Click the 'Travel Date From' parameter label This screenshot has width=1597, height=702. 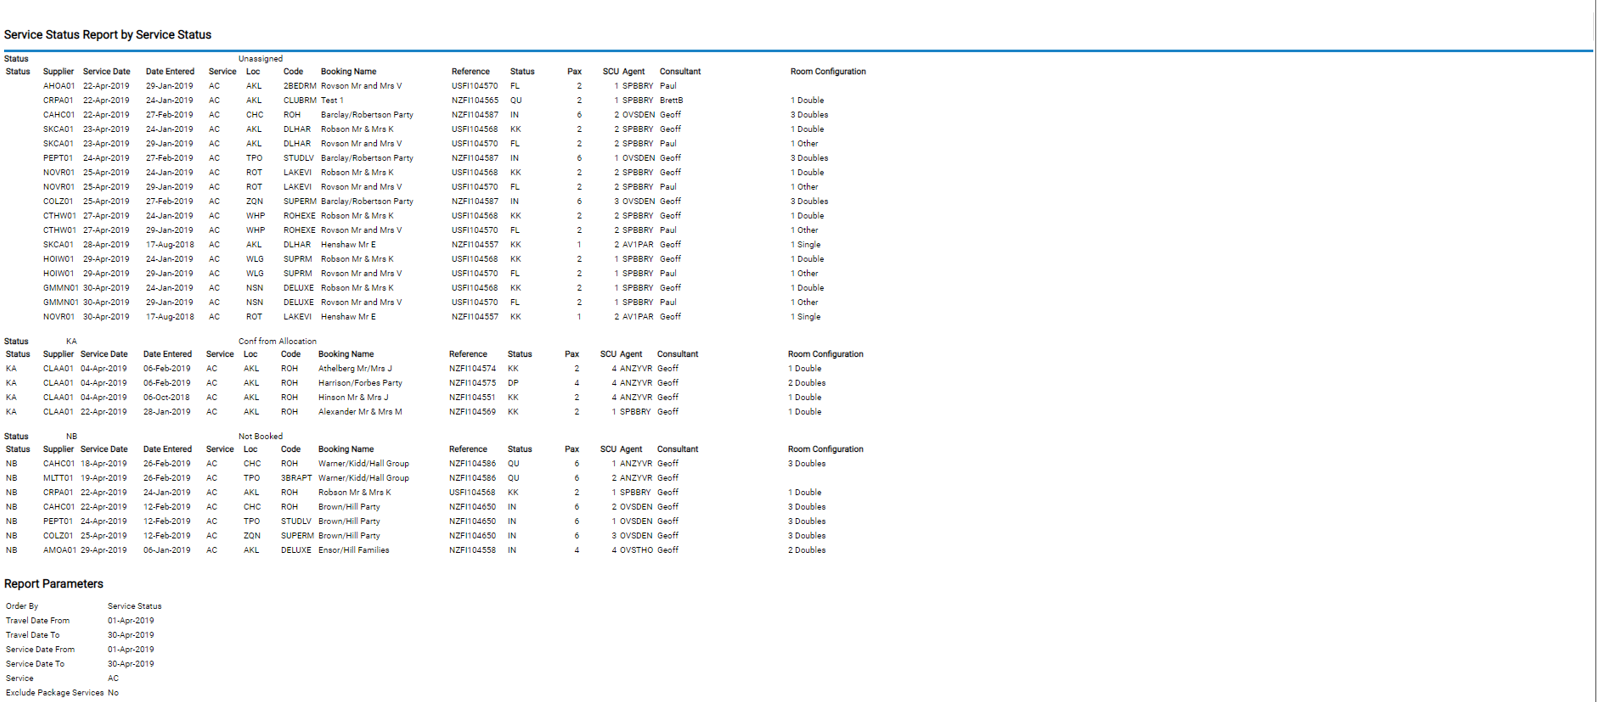pos(38,621)
